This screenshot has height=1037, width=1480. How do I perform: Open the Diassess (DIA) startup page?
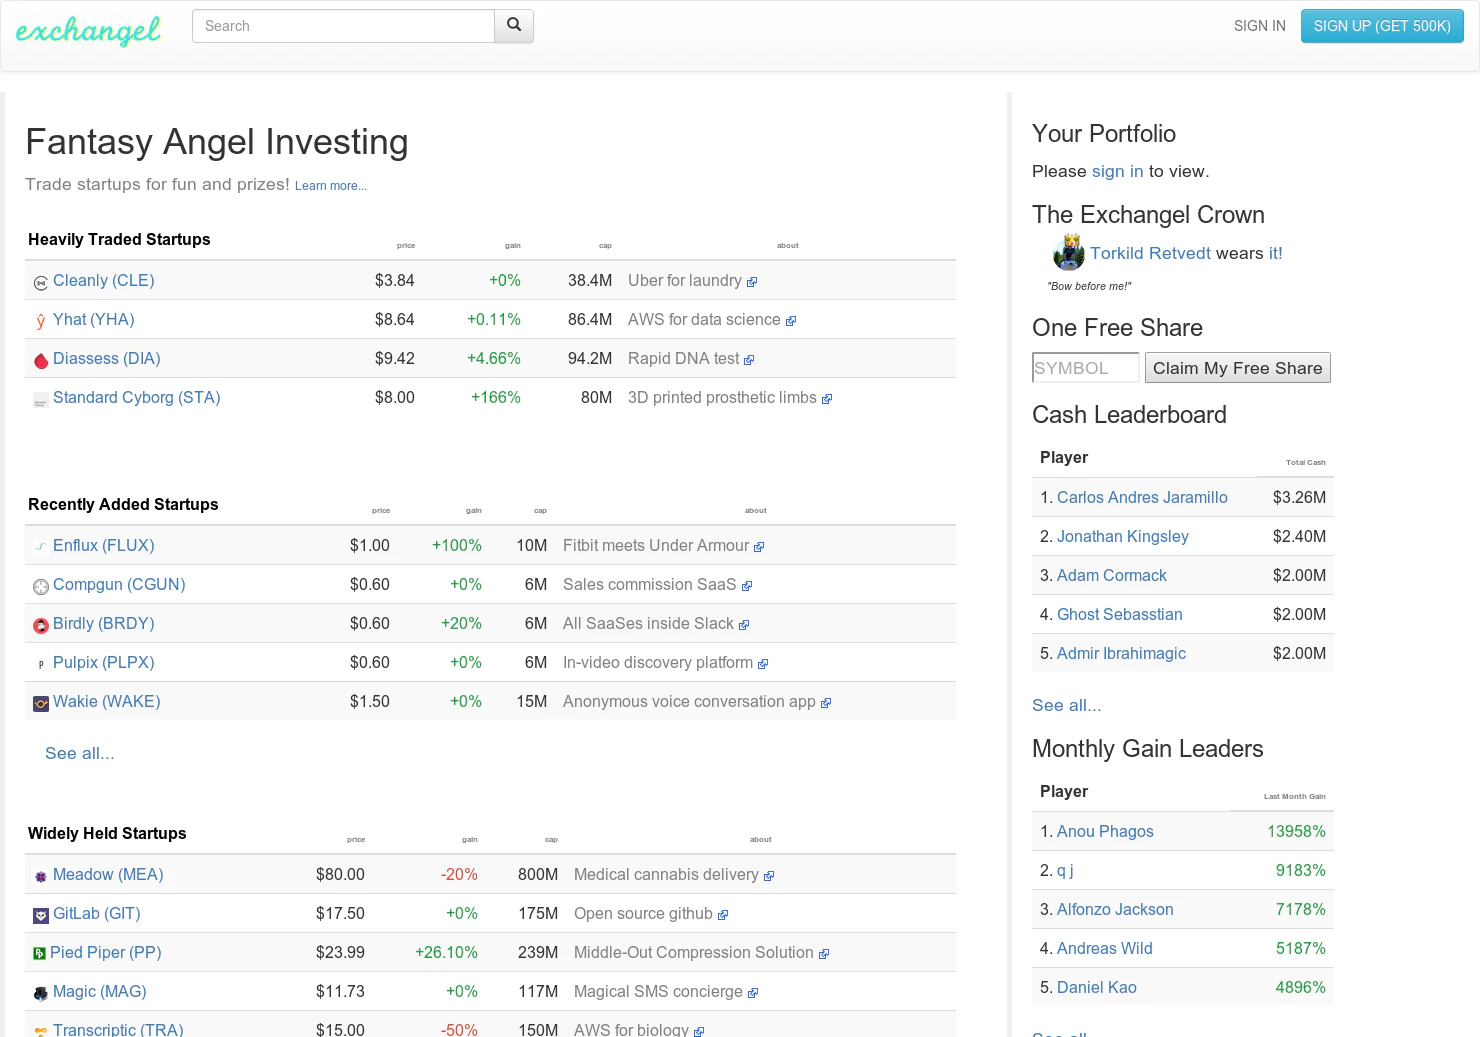[107, 359]
